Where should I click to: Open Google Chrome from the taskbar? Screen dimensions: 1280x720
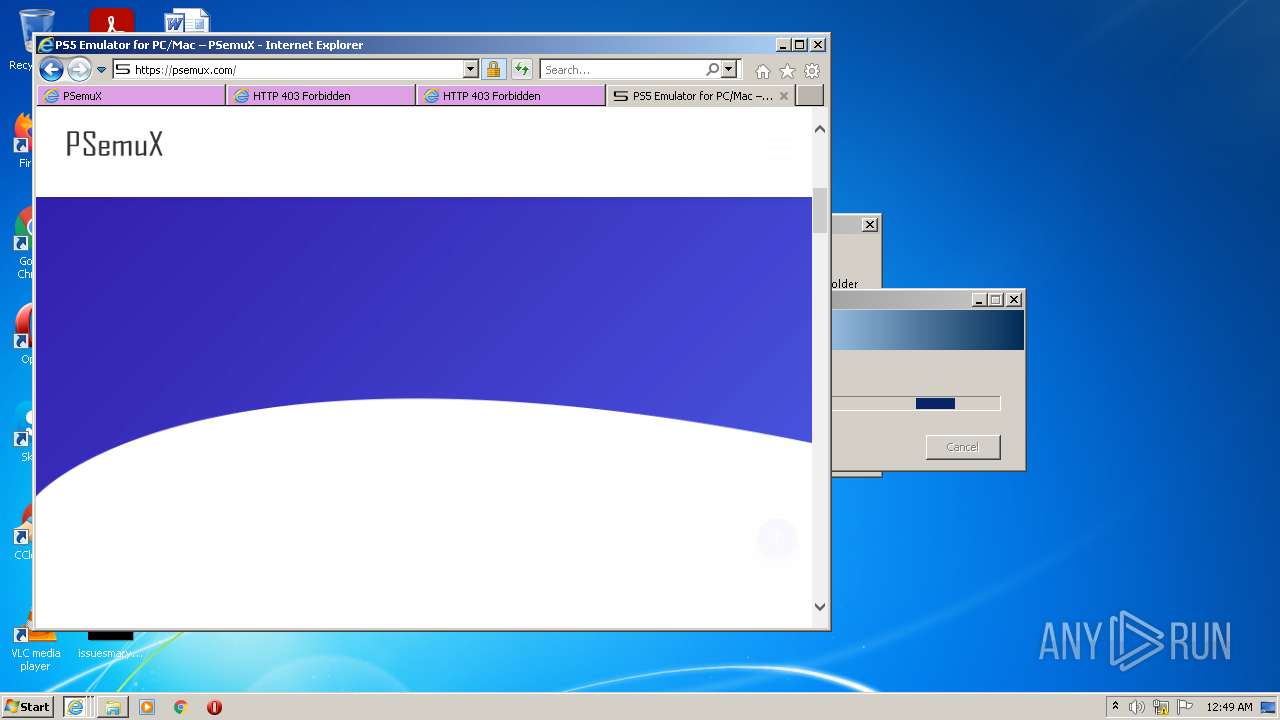[x=181, y=707]
